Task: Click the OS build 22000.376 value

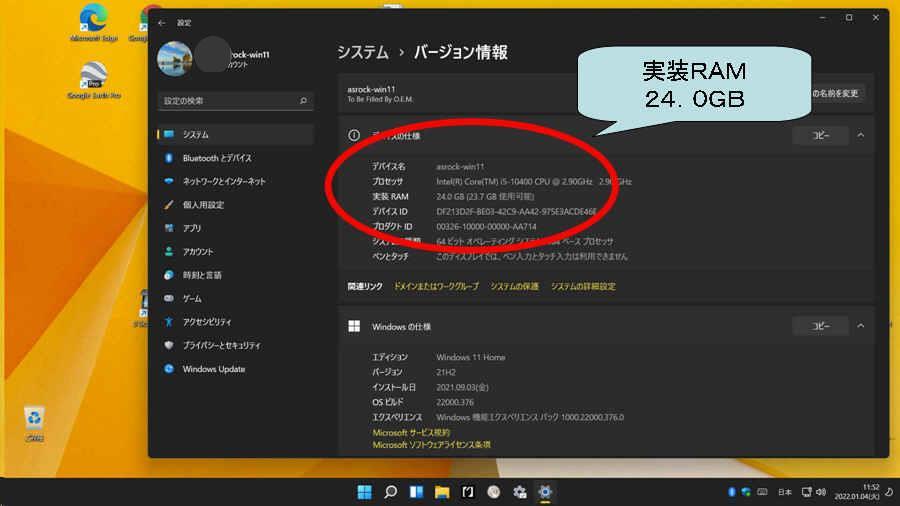Action: point(455,402)
